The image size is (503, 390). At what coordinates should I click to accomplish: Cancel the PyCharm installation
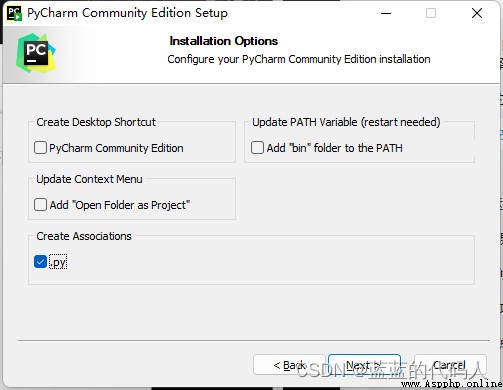450,365
